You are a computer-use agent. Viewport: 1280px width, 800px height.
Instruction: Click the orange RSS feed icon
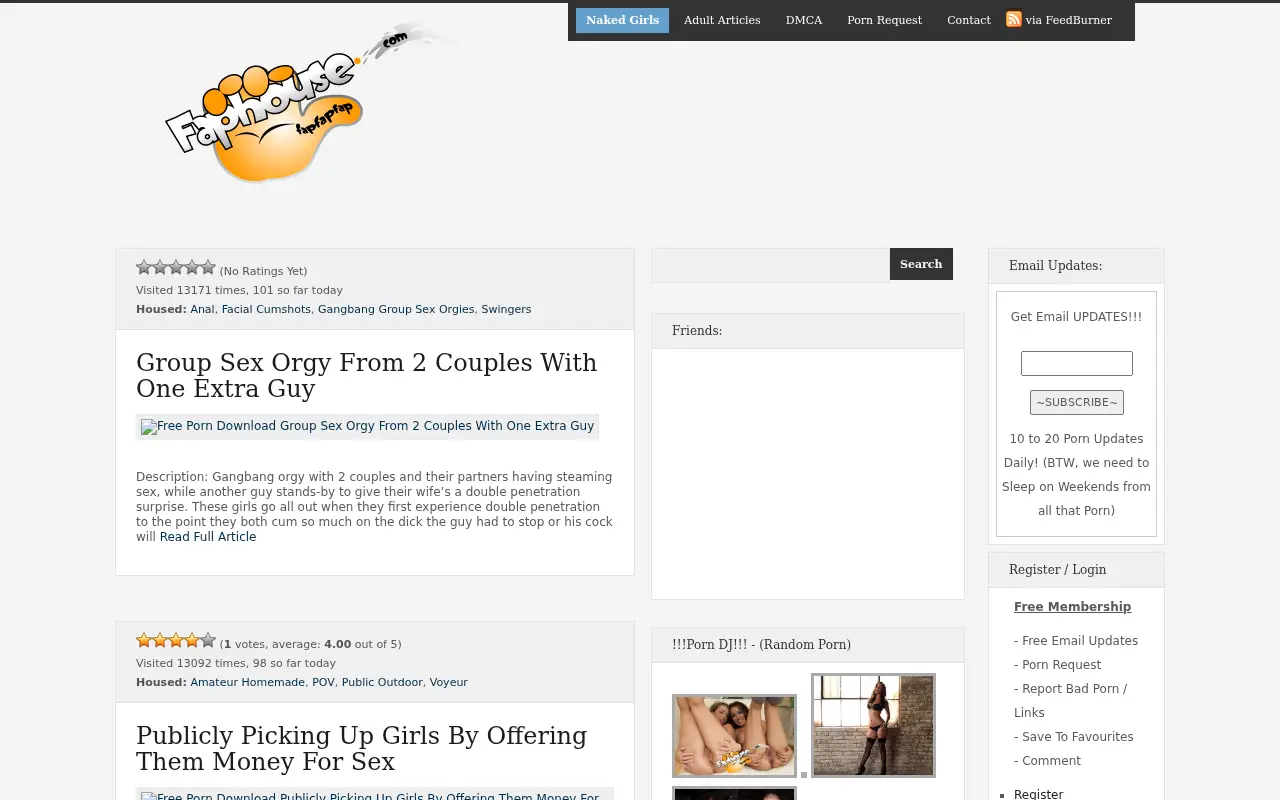[x=1014, y=19]
